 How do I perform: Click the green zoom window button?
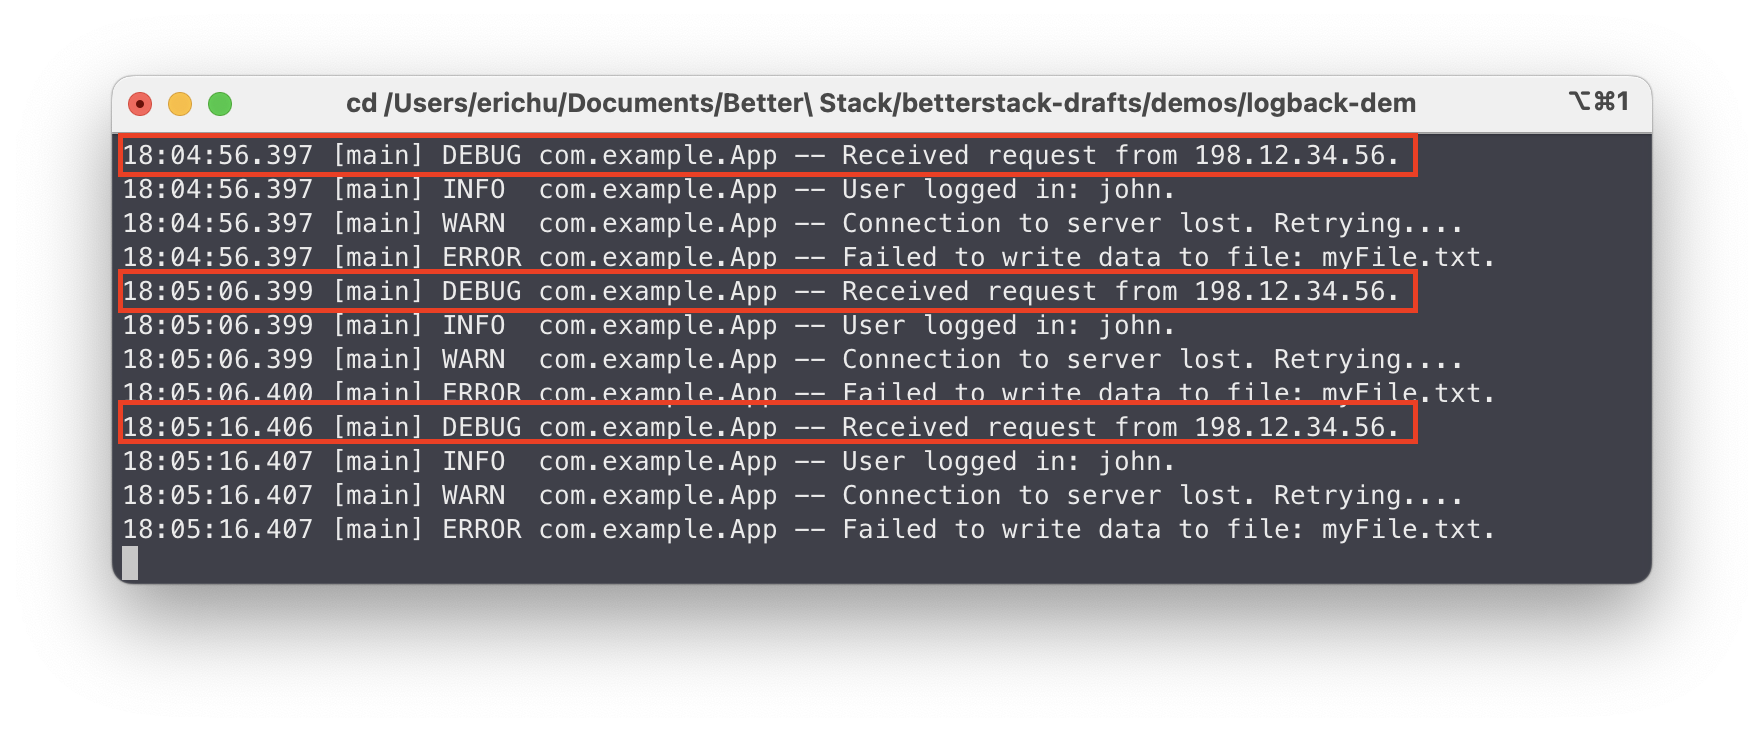[x=220, y=104]
